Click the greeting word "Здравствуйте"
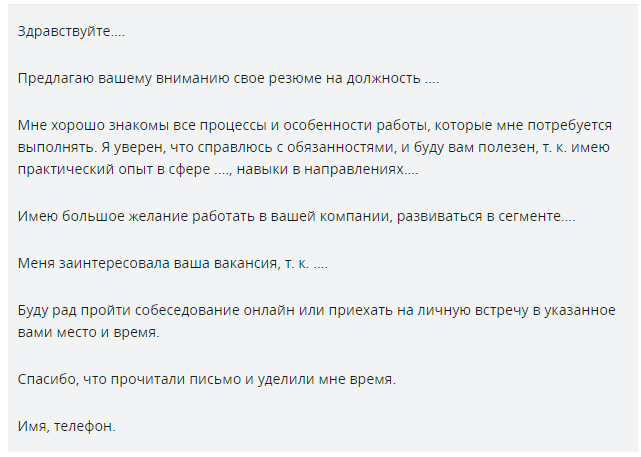 pyautogui.click(x=61, y=30)
